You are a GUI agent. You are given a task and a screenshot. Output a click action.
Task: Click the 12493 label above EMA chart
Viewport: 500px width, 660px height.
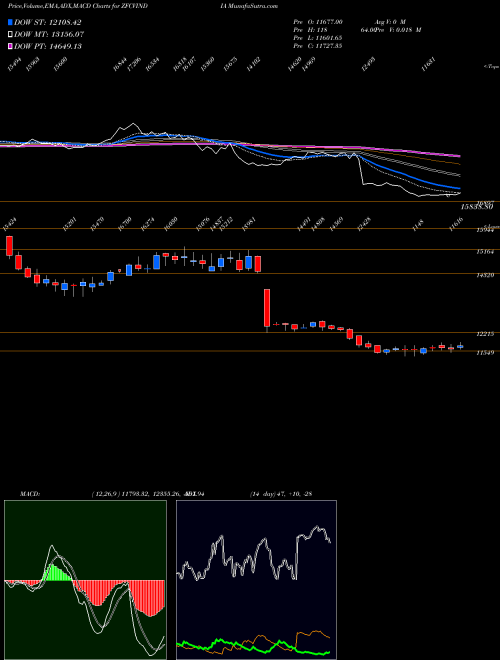(369, 65)
